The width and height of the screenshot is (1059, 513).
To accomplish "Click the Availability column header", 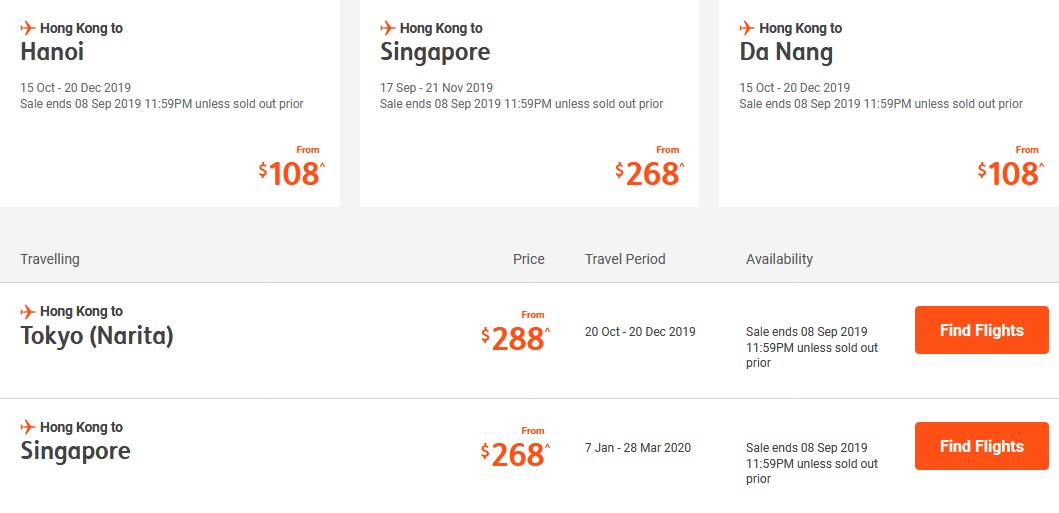I will [779, 259].
